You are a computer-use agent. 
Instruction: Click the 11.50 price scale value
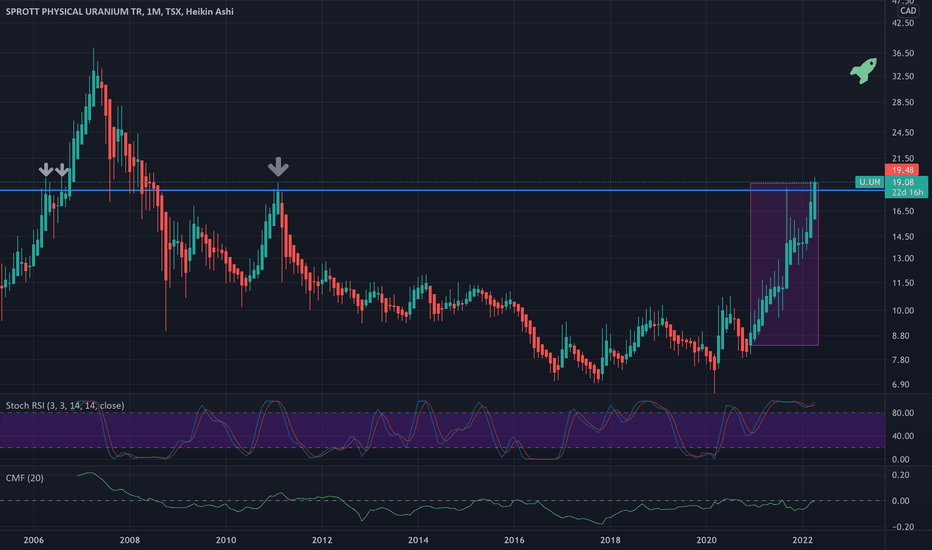(x=903, y=283)
